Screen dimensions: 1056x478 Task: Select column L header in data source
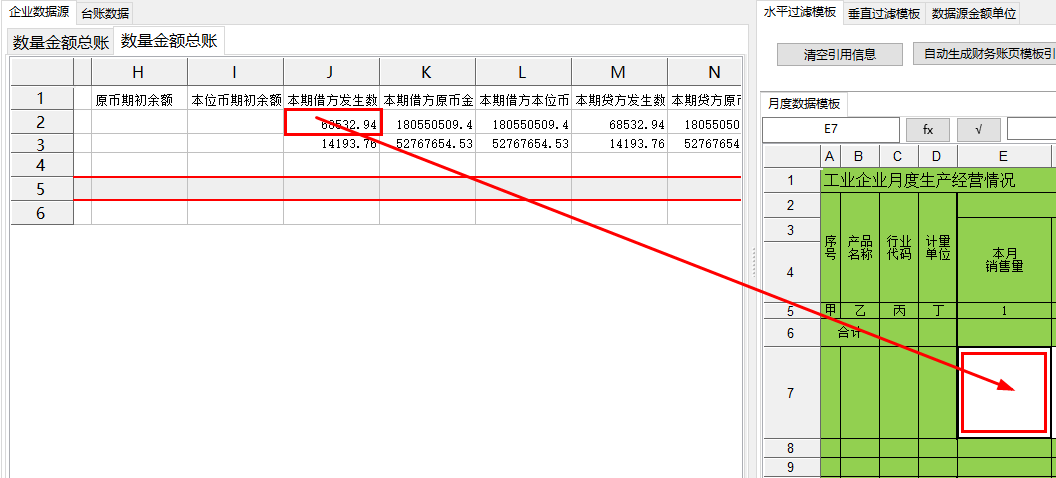[523, 72]
